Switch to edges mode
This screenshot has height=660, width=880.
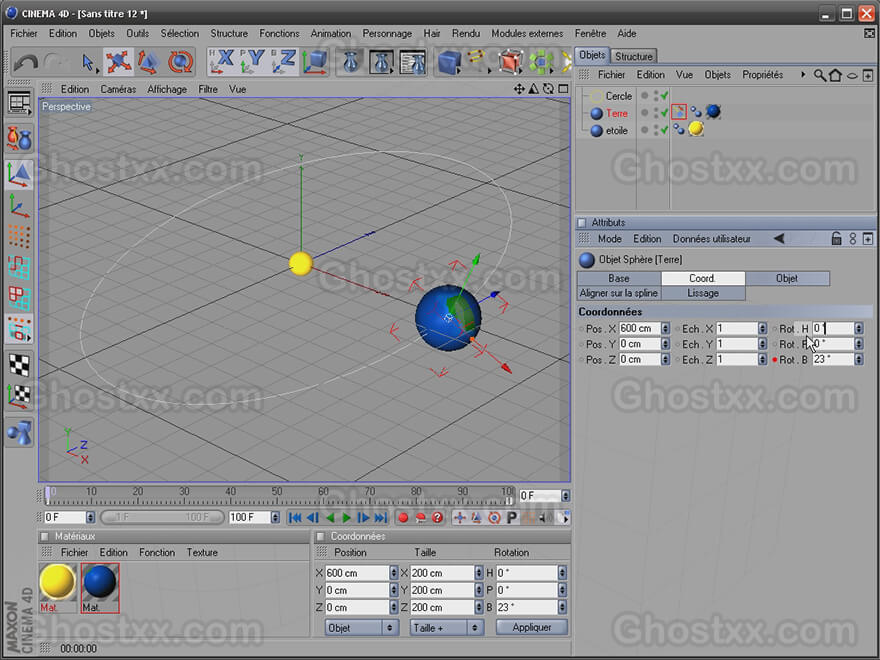[19, 267]
